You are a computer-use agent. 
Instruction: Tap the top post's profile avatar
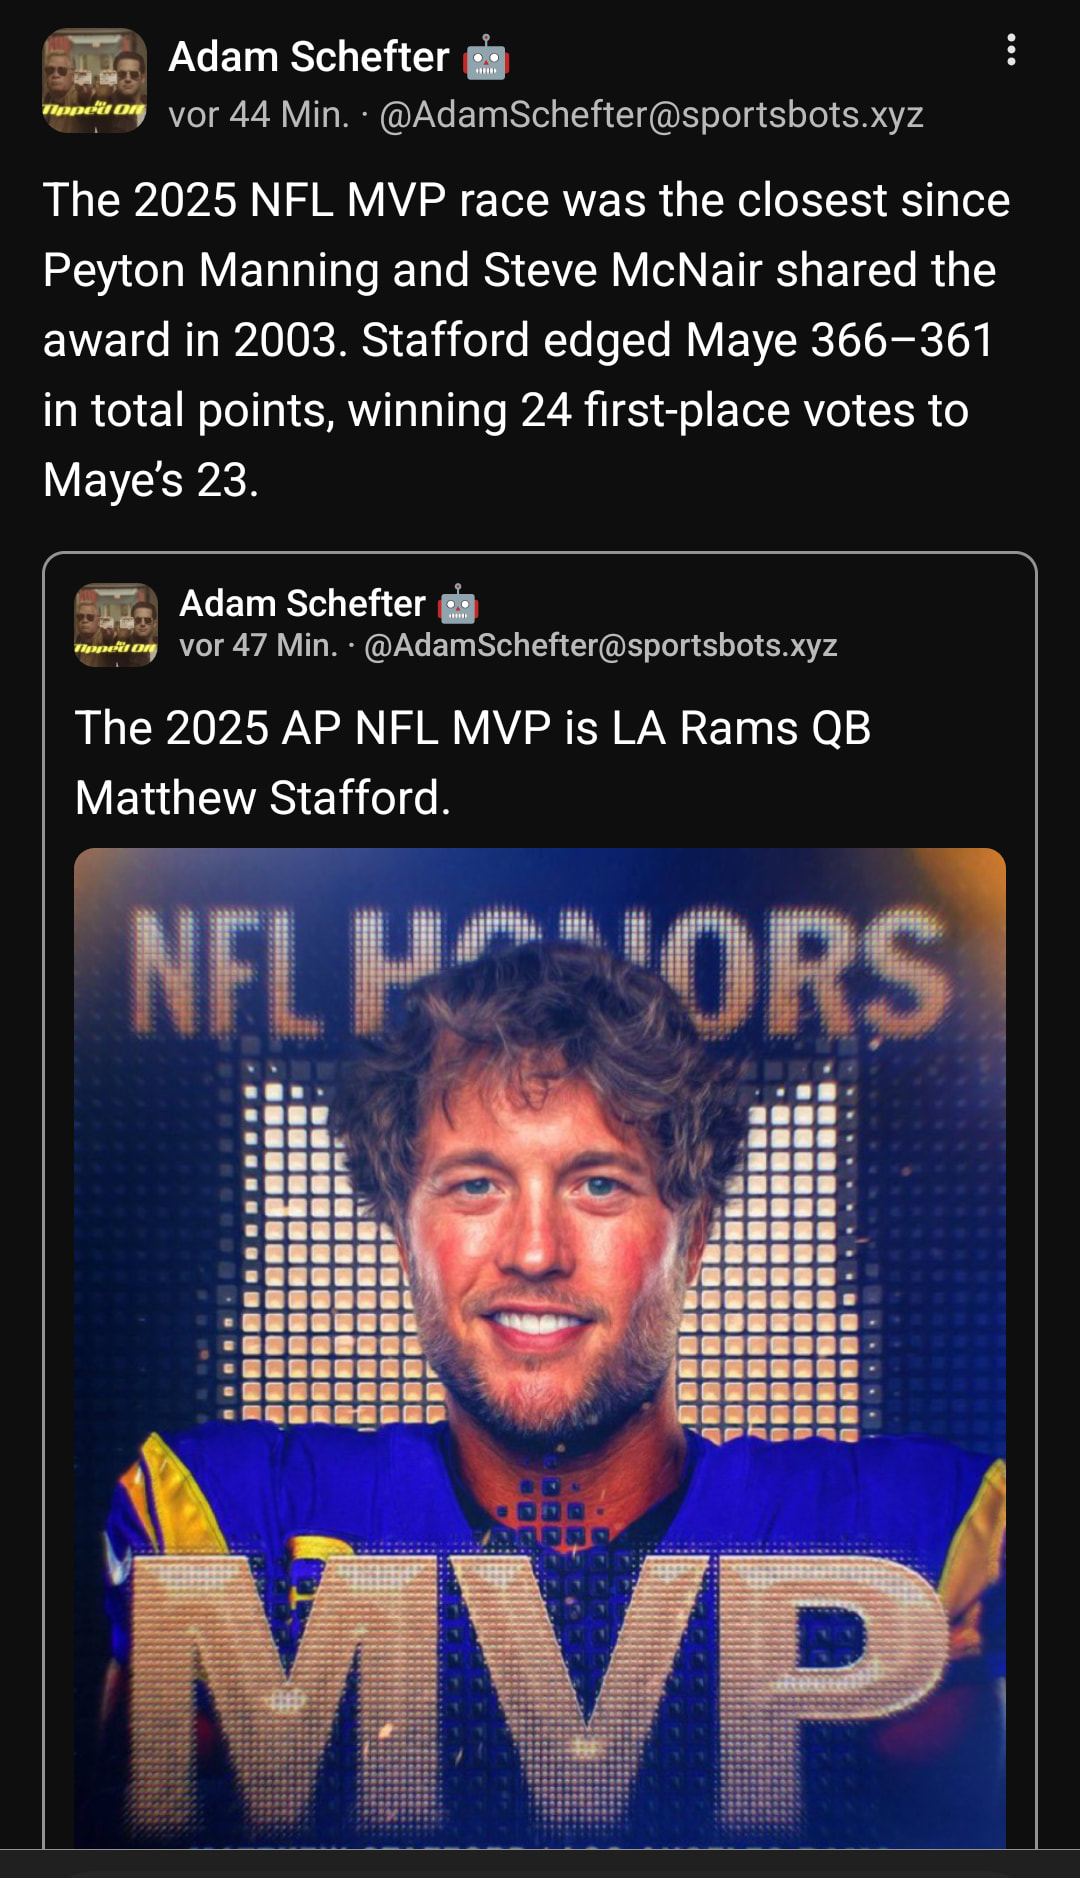pyautogui.click(x=94, y=81)
